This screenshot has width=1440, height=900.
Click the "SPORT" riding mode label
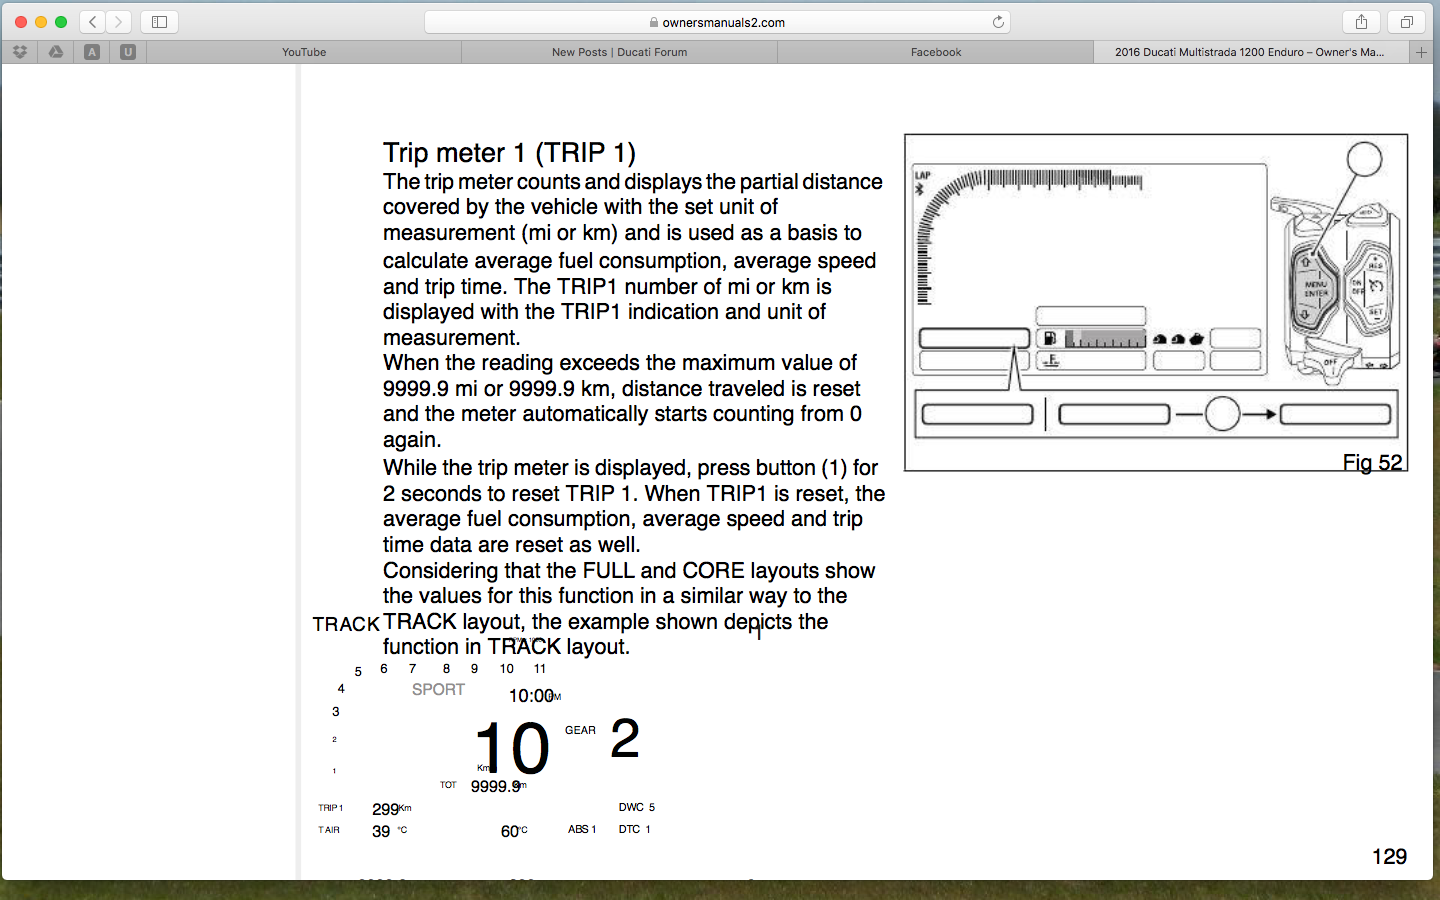point(438,690)
